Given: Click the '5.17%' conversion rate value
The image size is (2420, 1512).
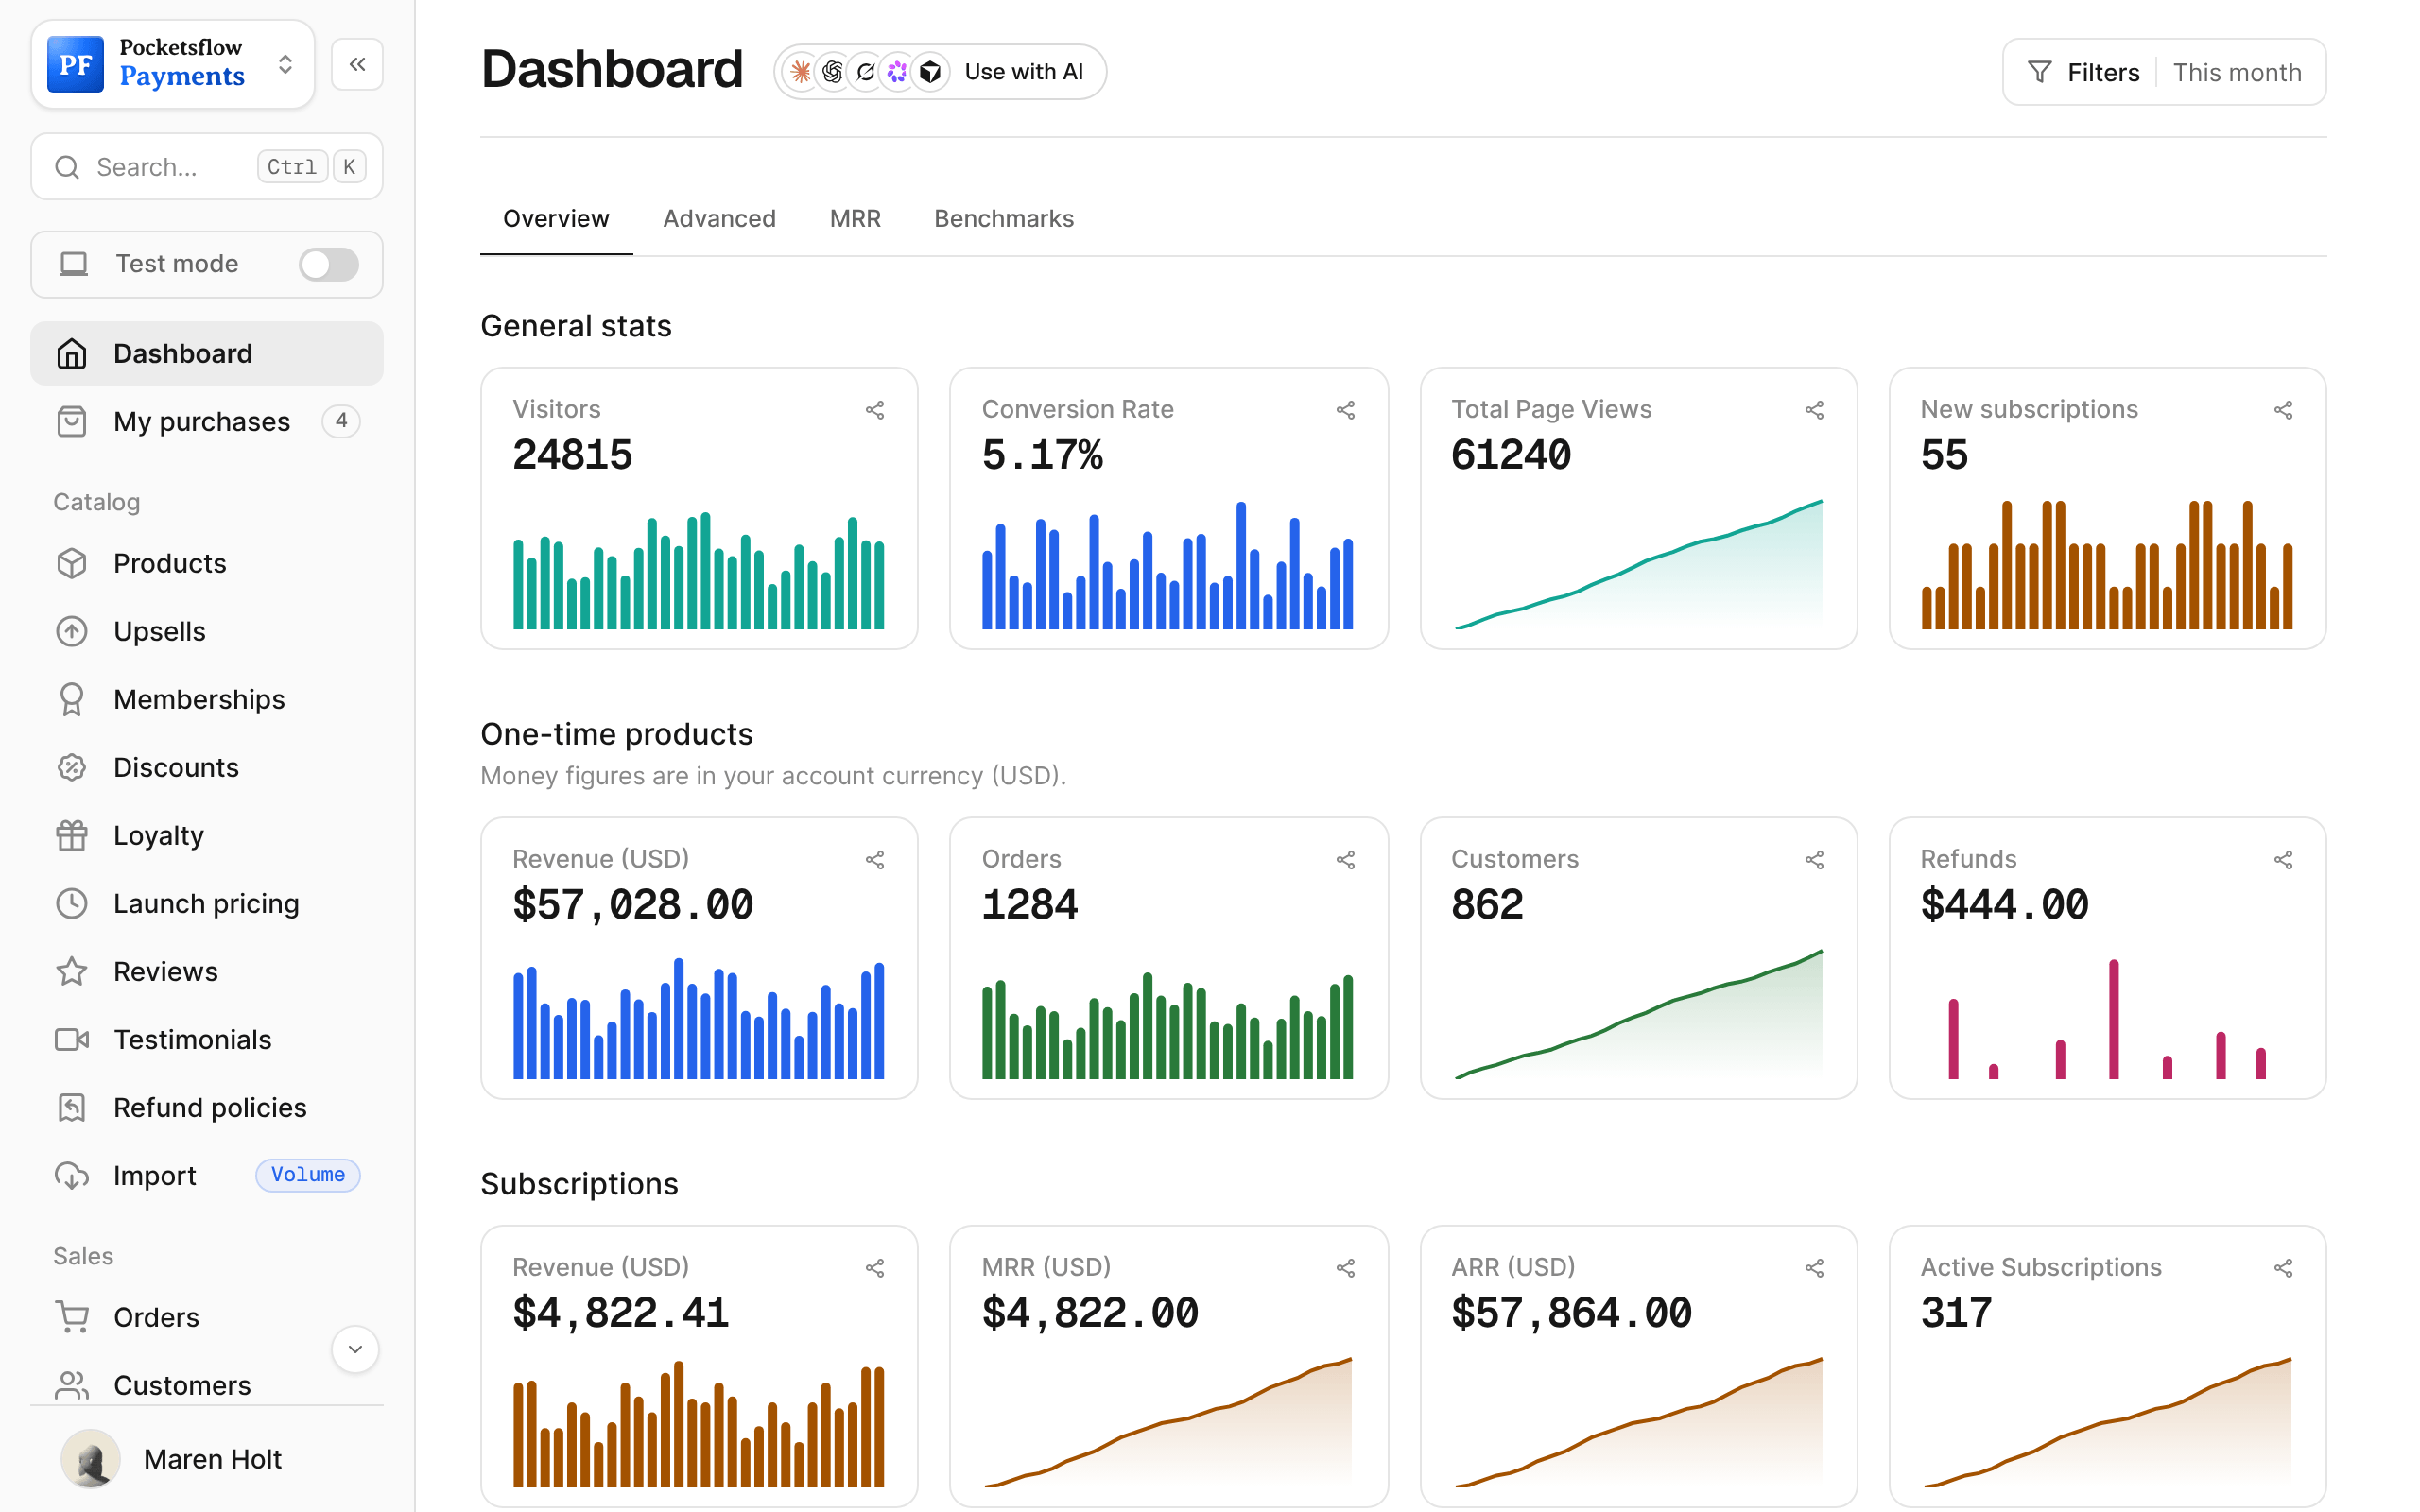Looking at the screenshot, I should [1042, 455].
